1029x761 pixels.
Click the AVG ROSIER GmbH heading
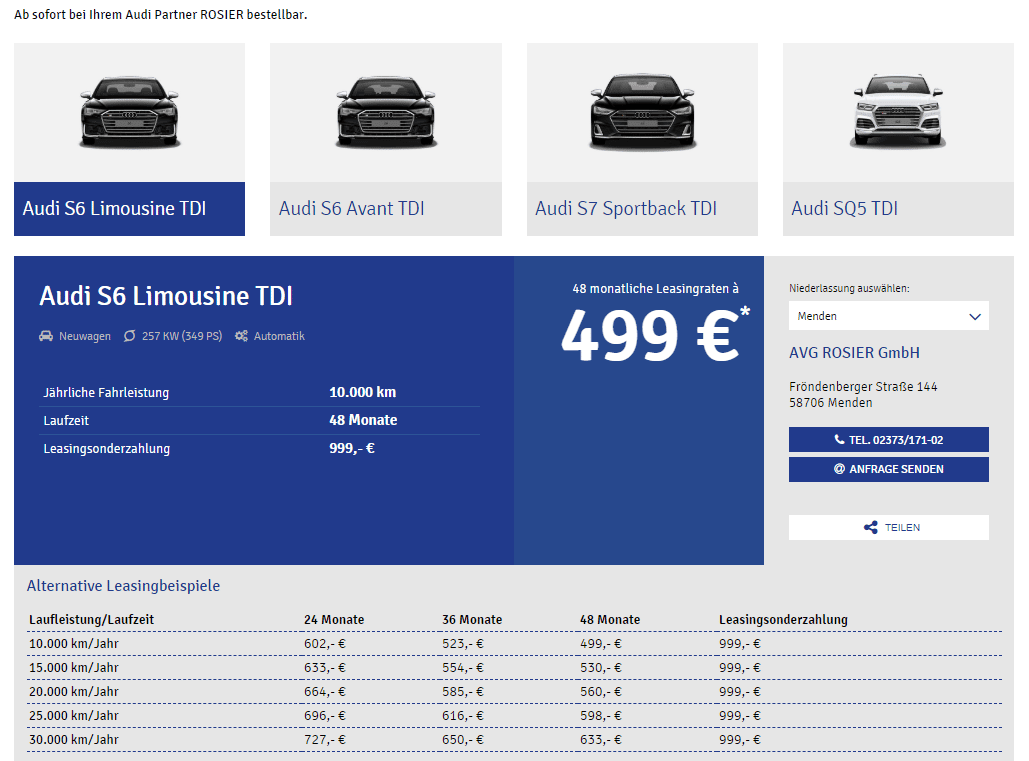[x=854, y=353]
